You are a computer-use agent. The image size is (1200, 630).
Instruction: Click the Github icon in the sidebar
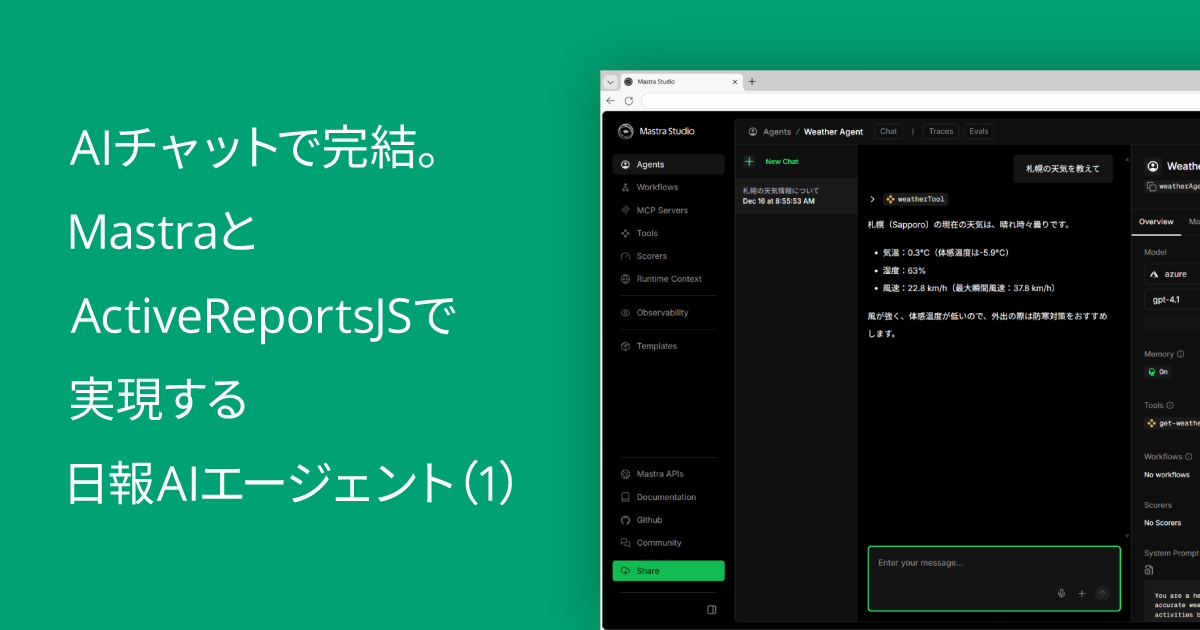623,519
